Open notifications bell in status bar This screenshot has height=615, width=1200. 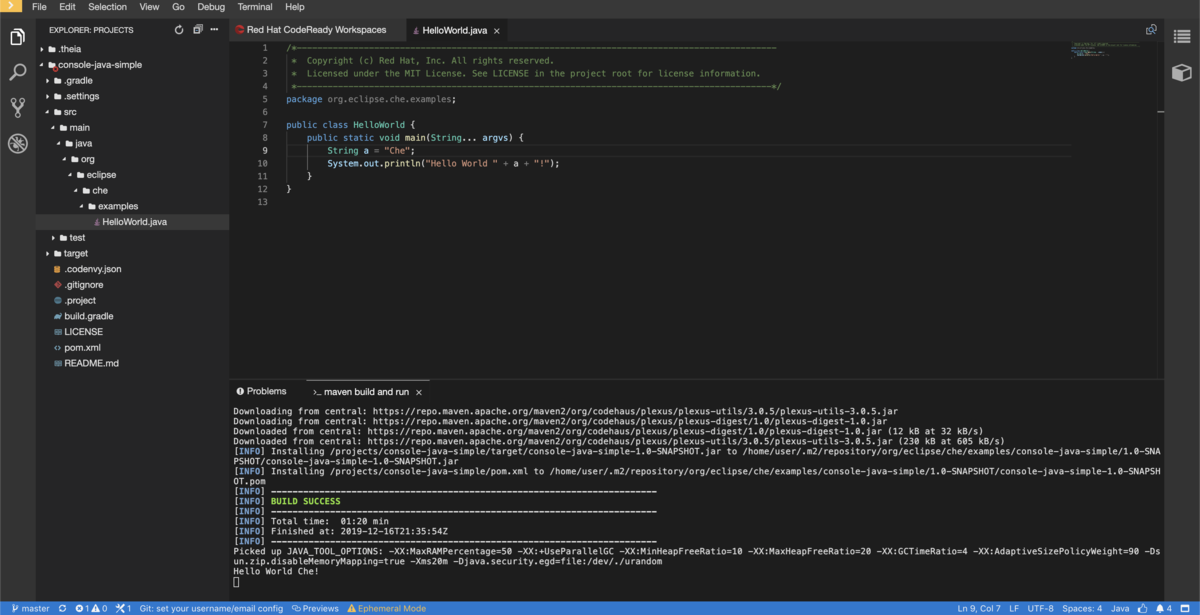(1162, 608)
